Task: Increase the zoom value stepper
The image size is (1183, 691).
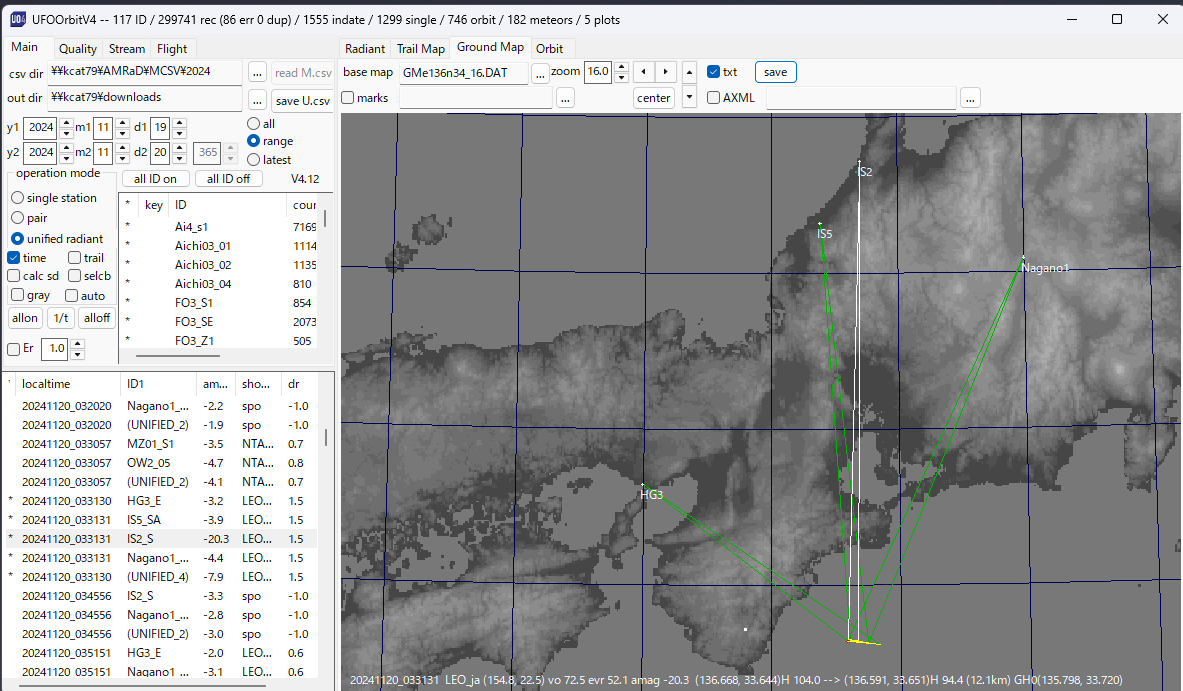Action: 621,67
